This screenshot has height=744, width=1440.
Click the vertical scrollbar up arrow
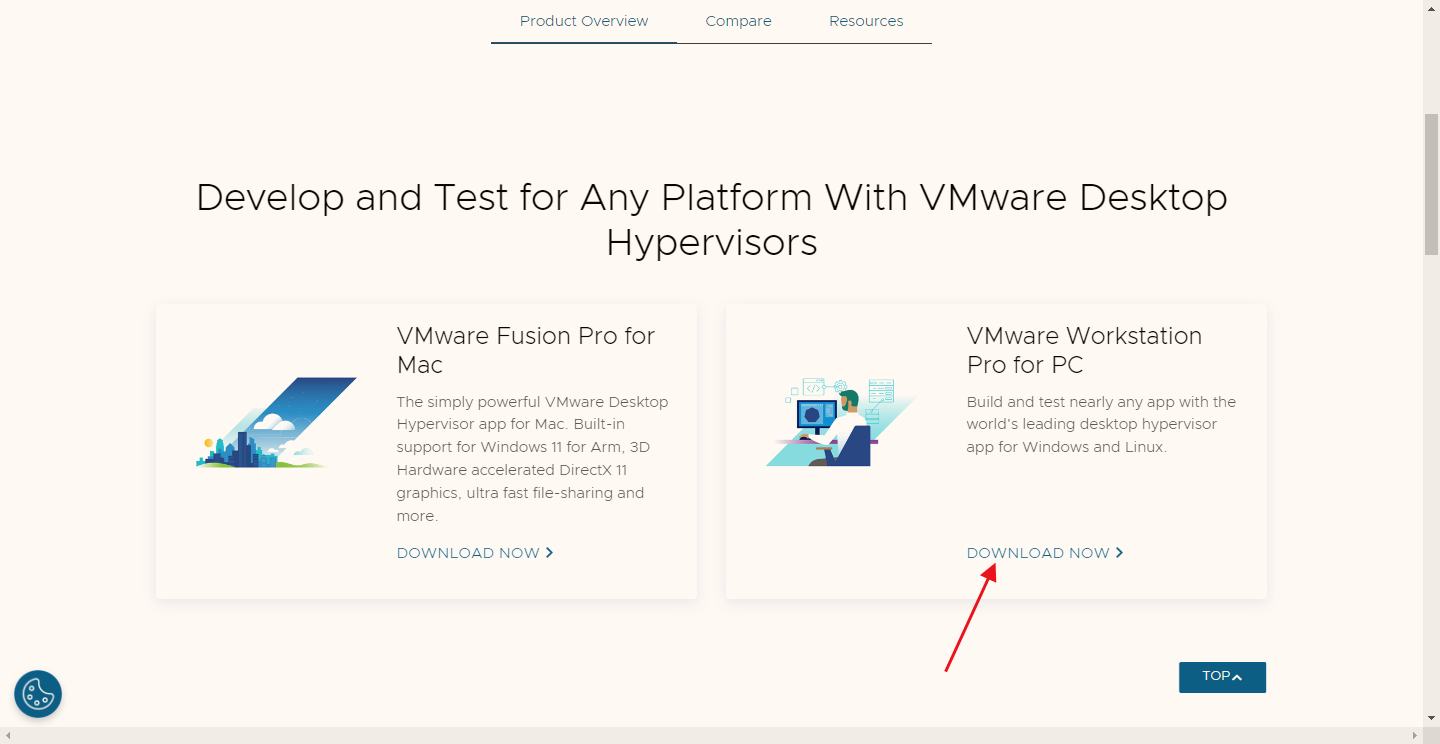click(1431, 8)
